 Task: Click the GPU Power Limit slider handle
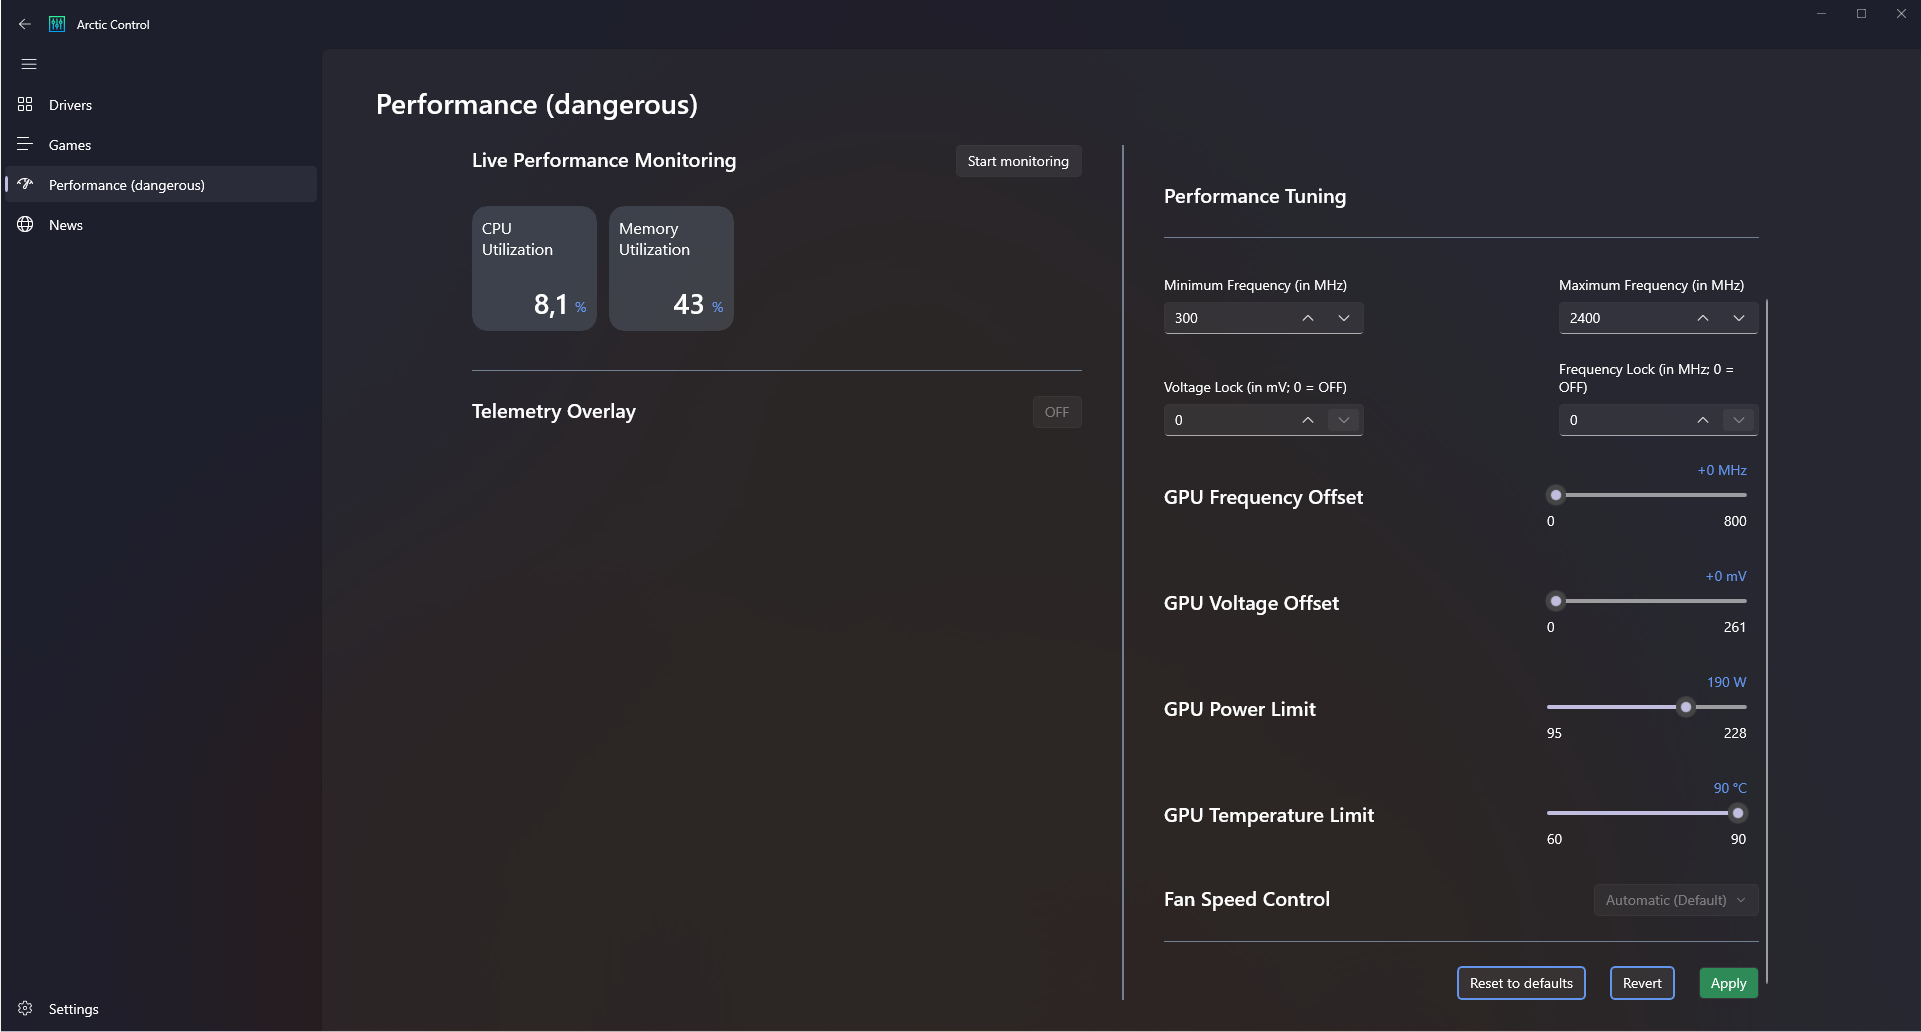pos(1686,707)
